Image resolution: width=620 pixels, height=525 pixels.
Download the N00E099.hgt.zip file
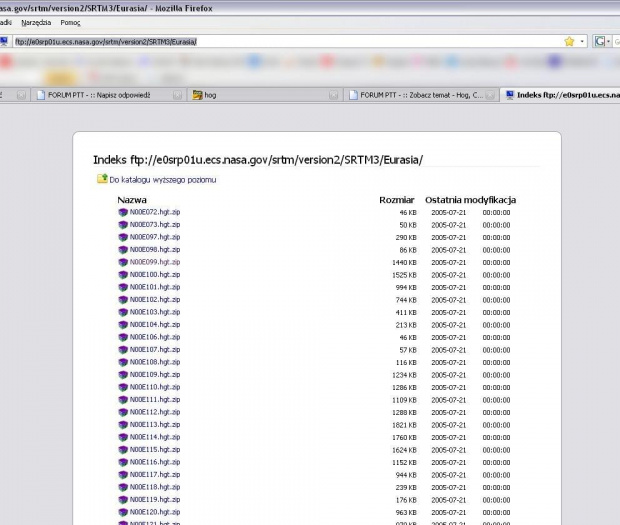point(155,262)
